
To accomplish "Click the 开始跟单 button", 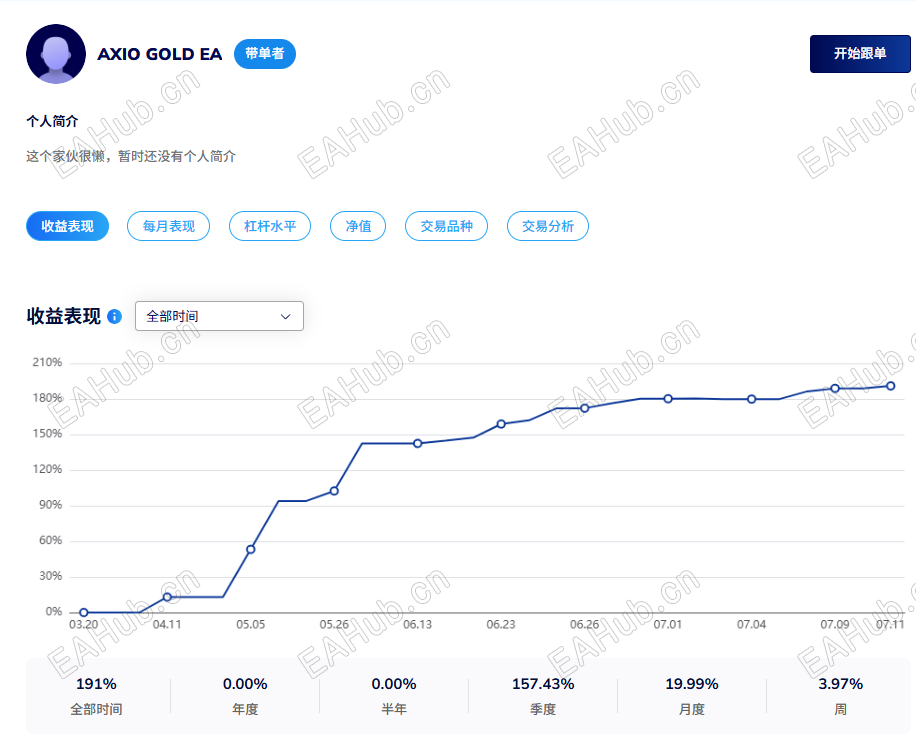I will [x=860, y=54].
